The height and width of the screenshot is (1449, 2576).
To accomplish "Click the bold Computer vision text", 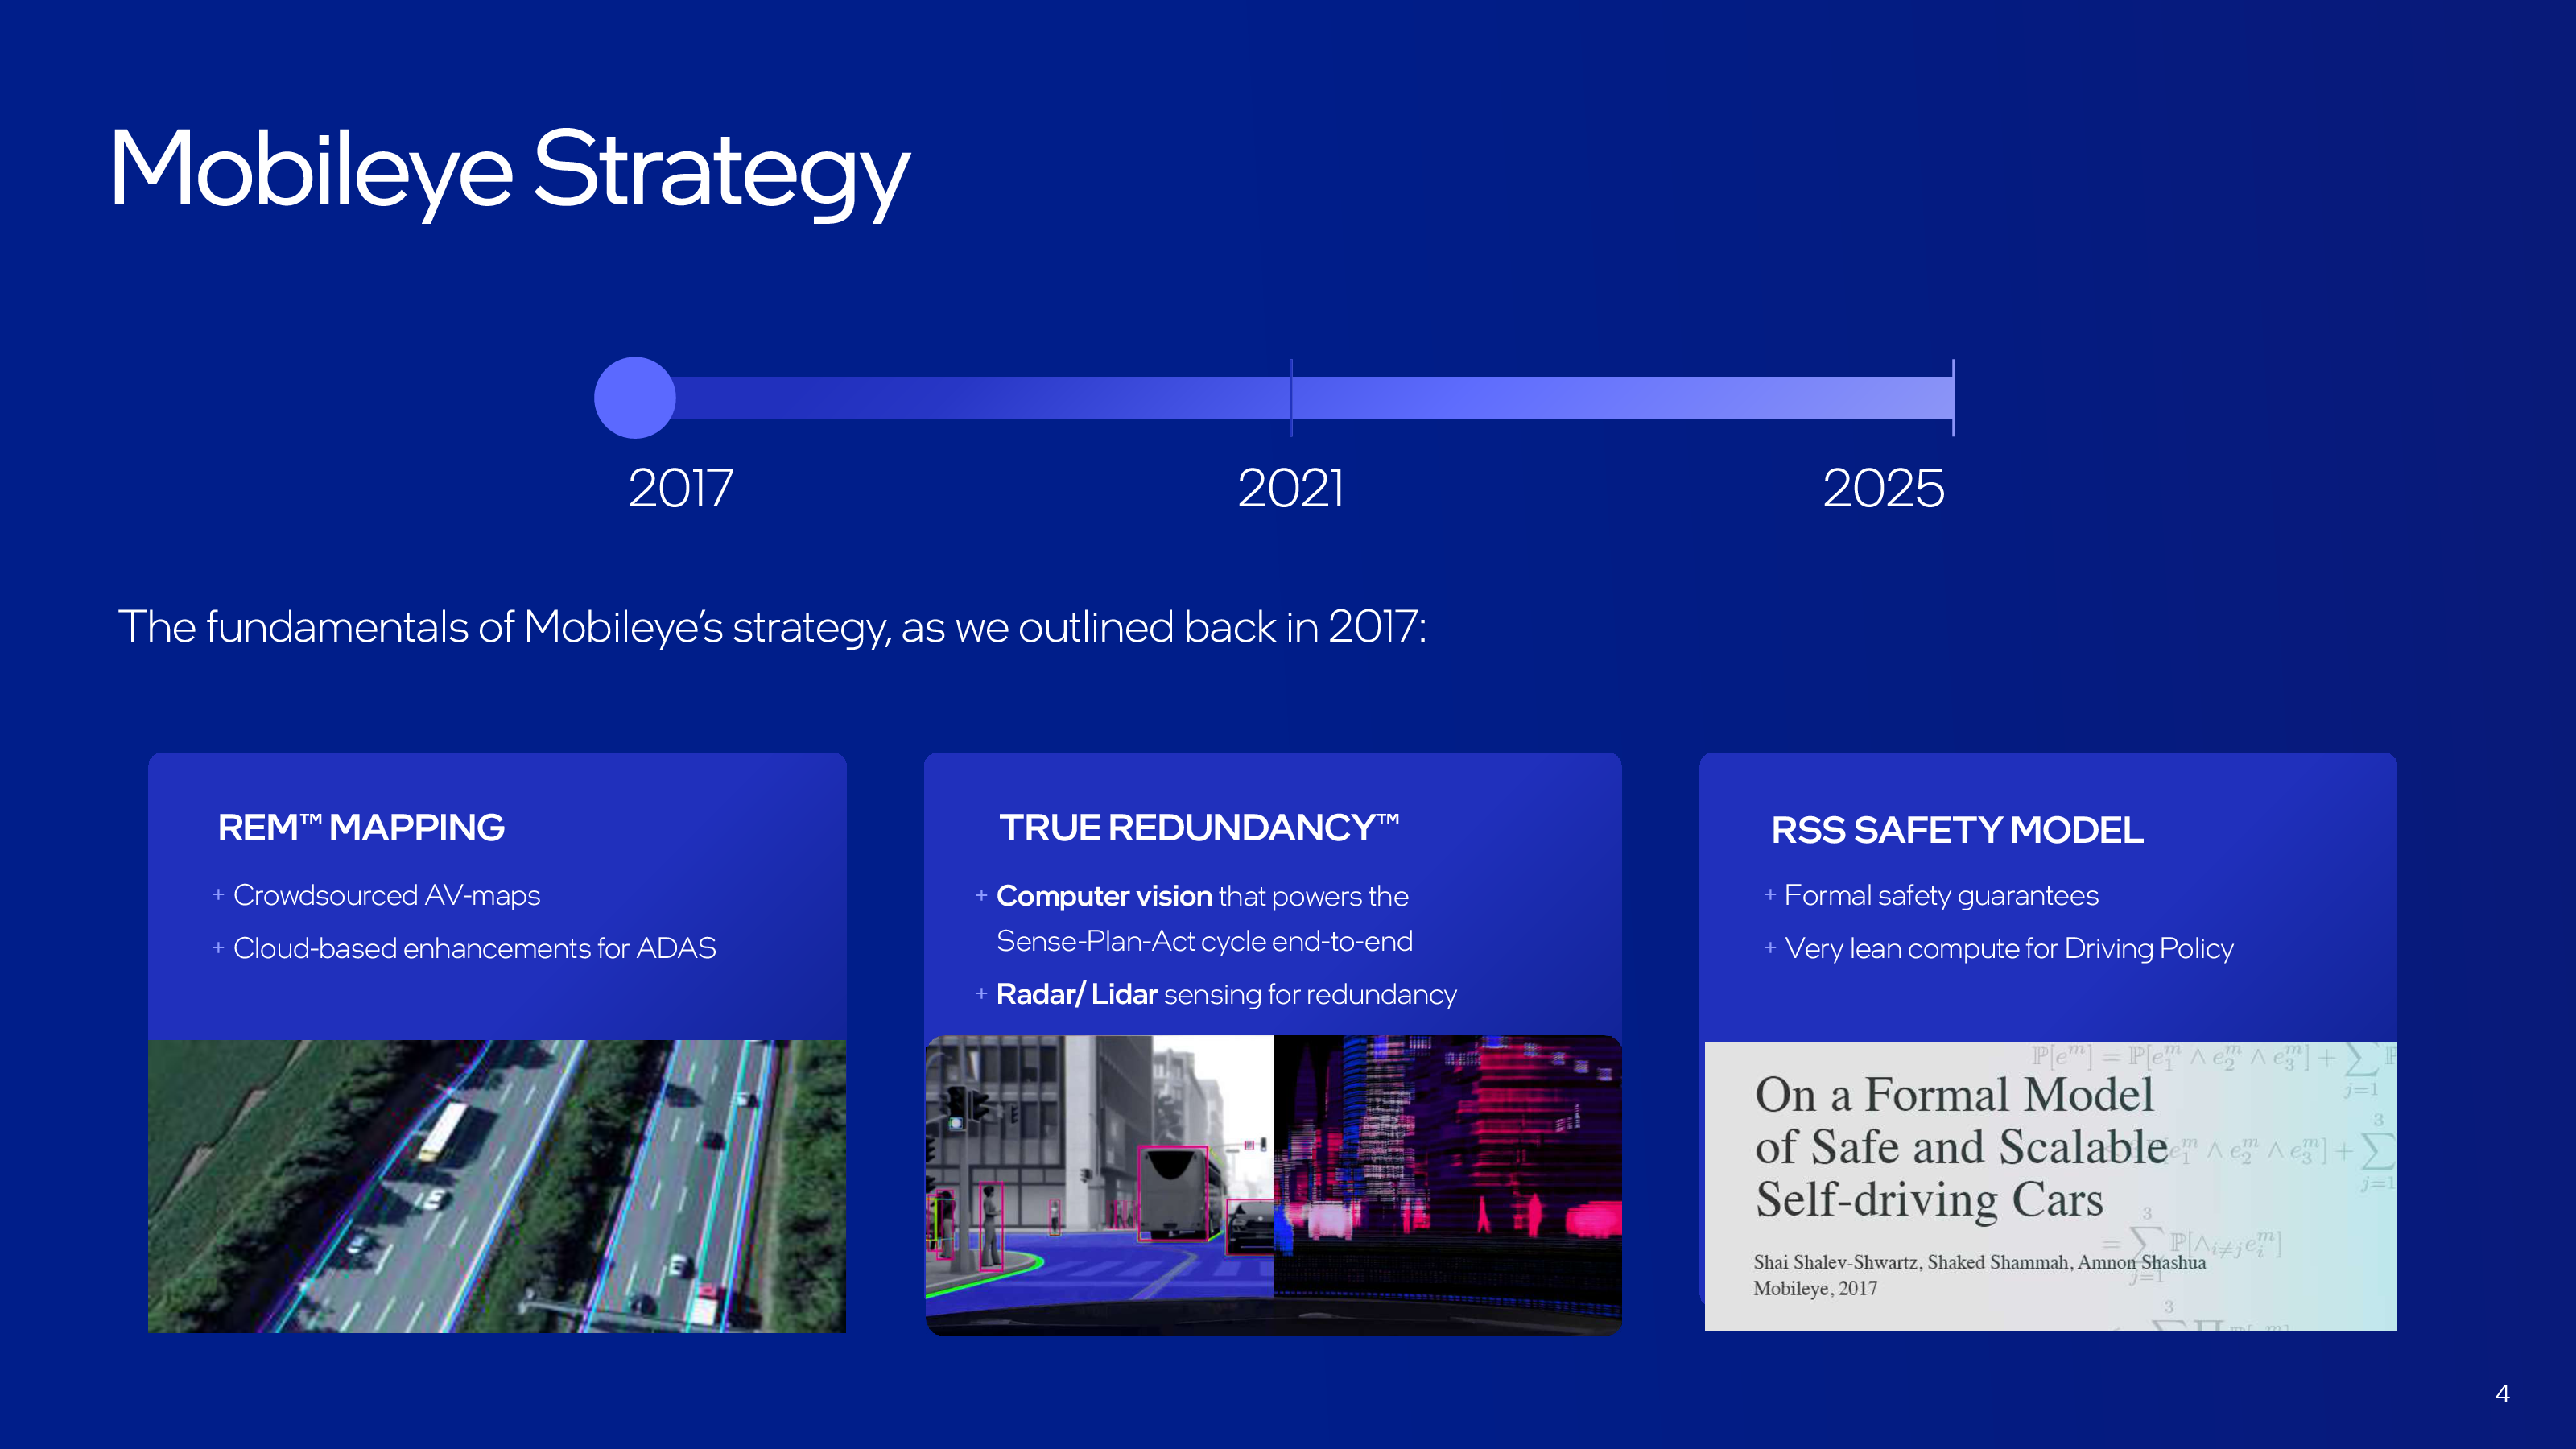I will point(1104,896).
